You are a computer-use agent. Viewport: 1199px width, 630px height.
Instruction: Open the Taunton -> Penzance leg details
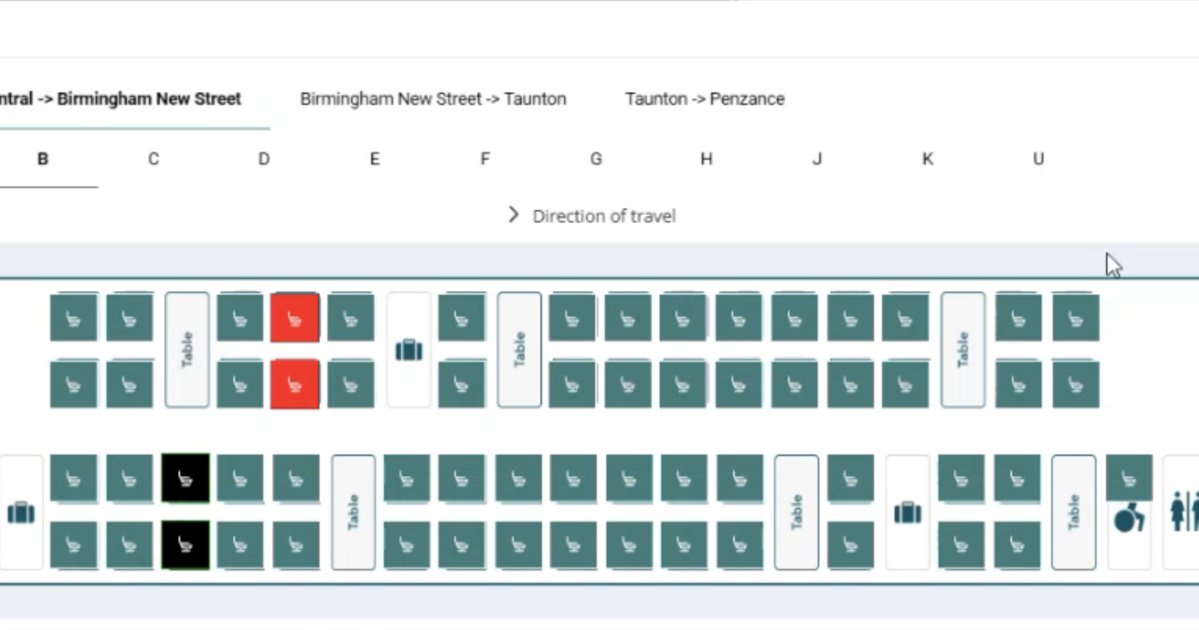pyautogui.click(x=704, y=98)
